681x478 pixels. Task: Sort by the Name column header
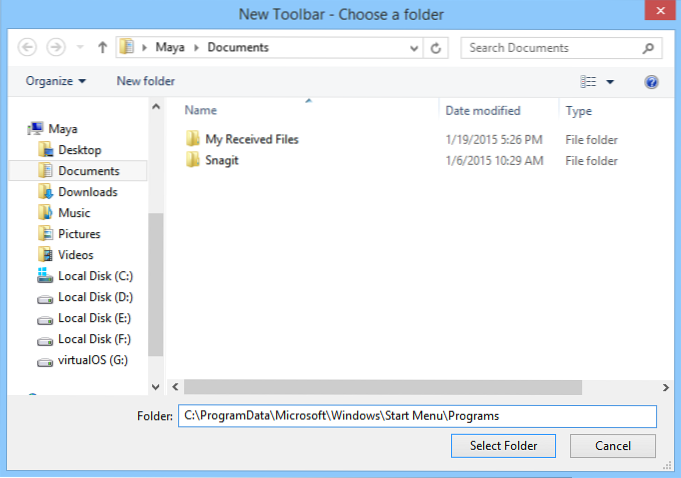tap(200, 110)
